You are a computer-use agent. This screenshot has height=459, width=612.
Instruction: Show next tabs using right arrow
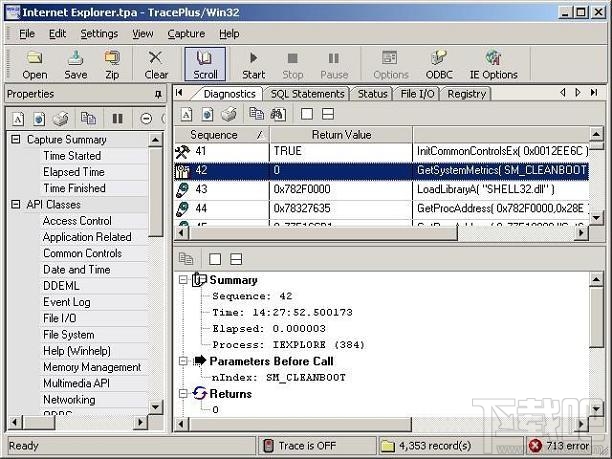pyautogui.click(x=578, y=93)
